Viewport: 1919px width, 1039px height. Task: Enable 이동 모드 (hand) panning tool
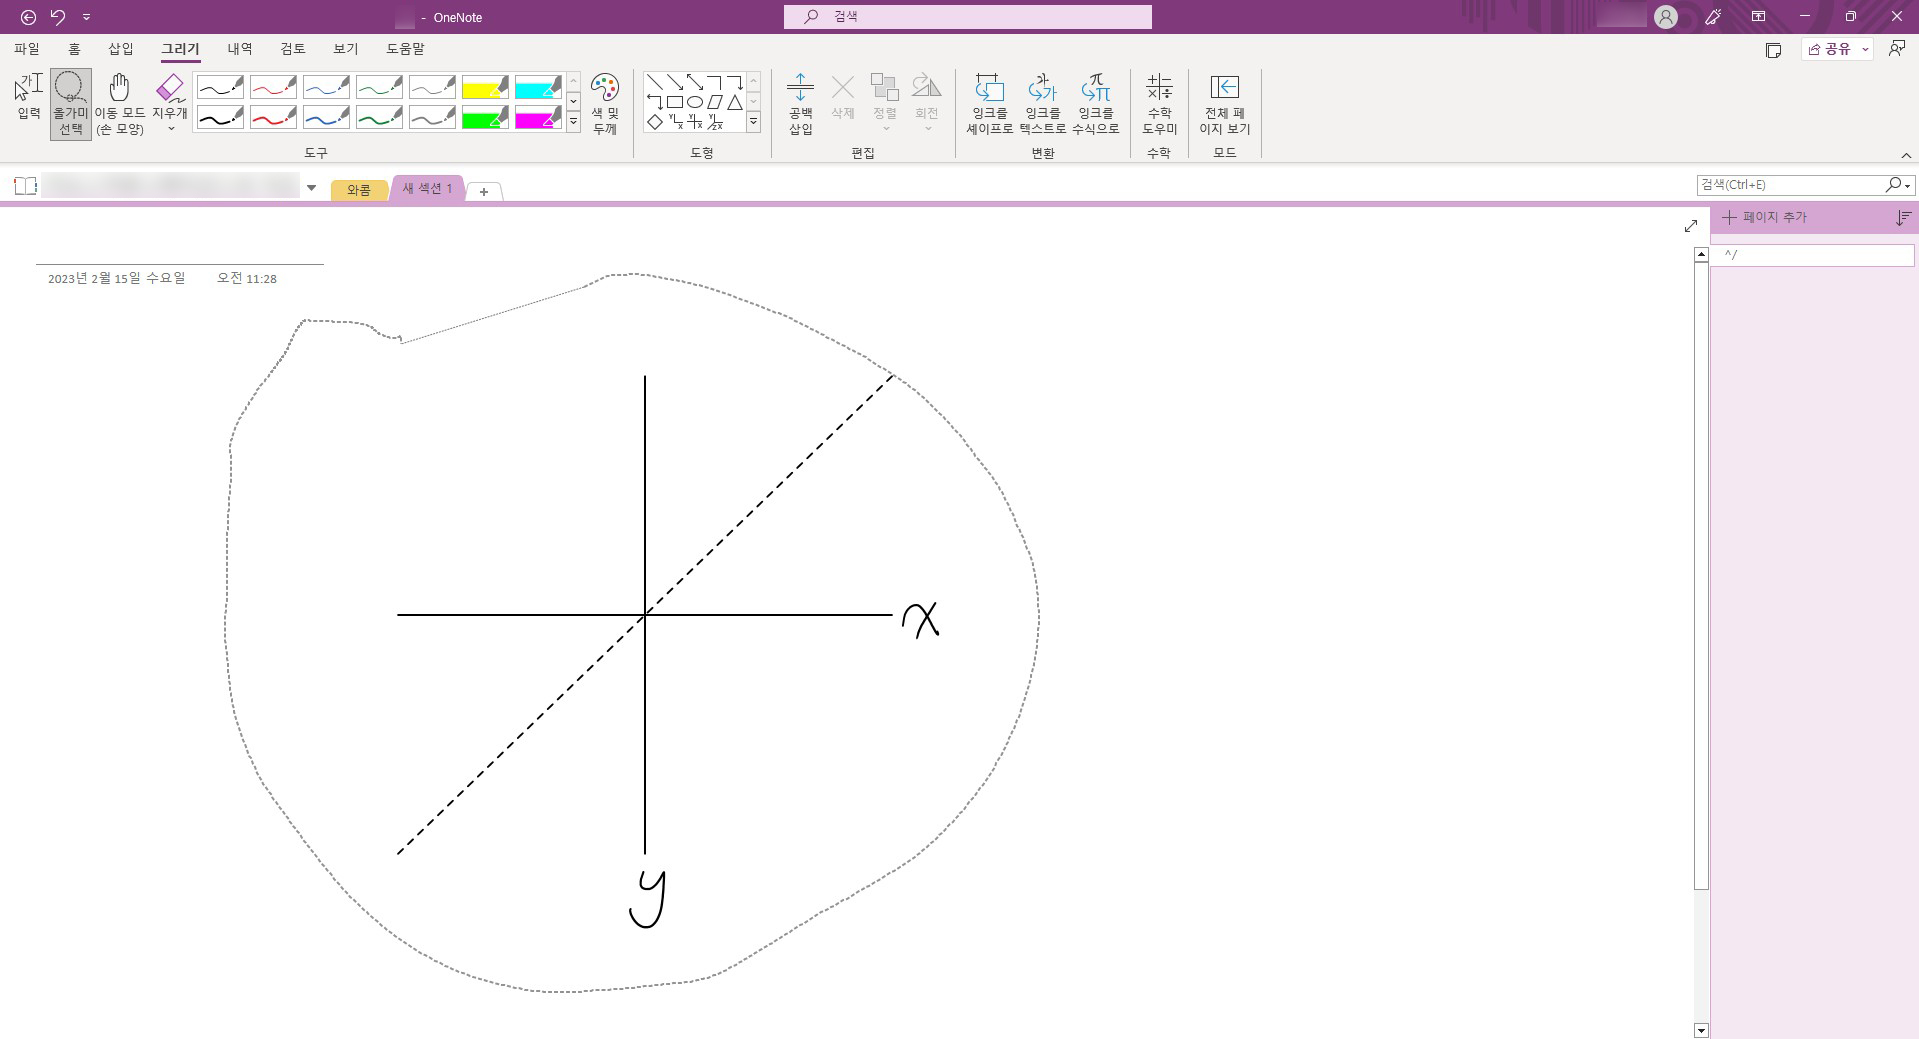tap(120, 104)
